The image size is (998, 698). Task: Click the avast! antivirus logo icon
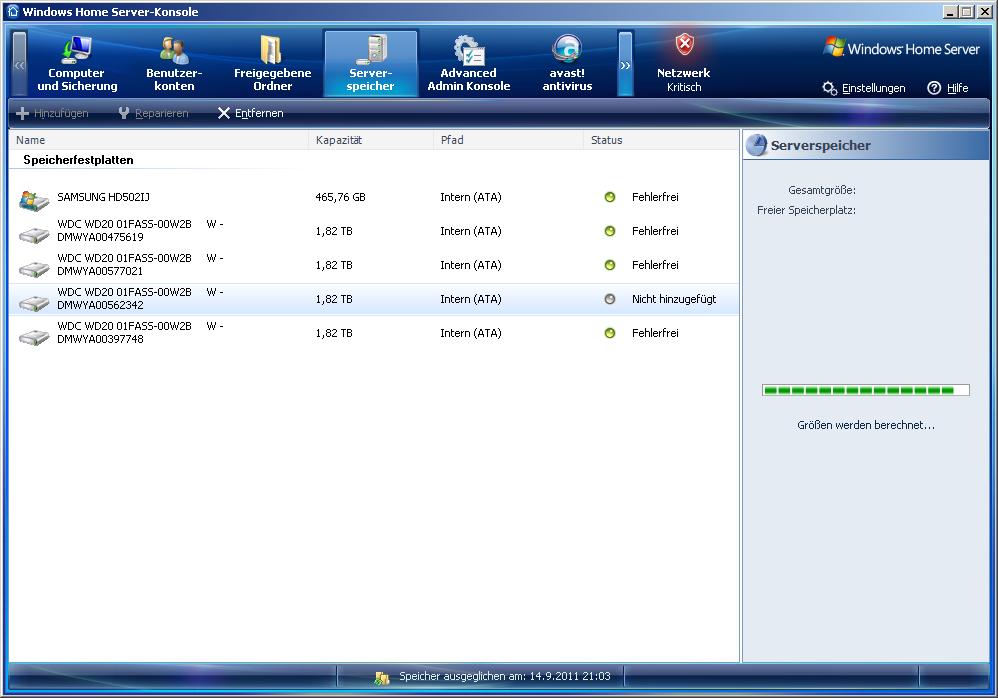(x=567, y=50)
